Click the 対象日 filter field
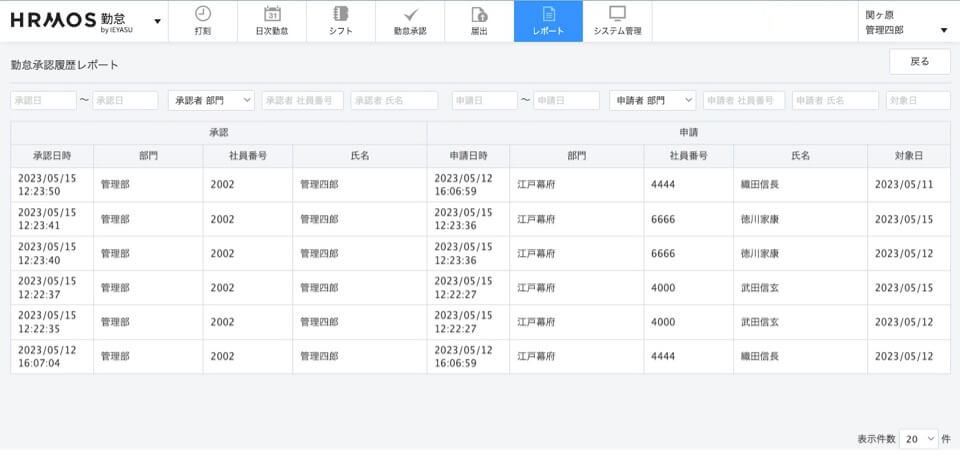960x468 pixels. 917,101
